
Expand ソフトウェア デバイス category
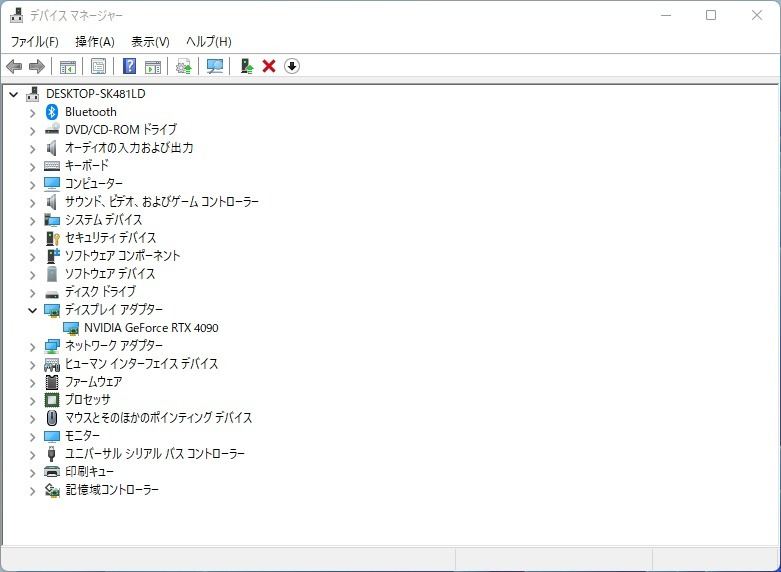(33, 275)
